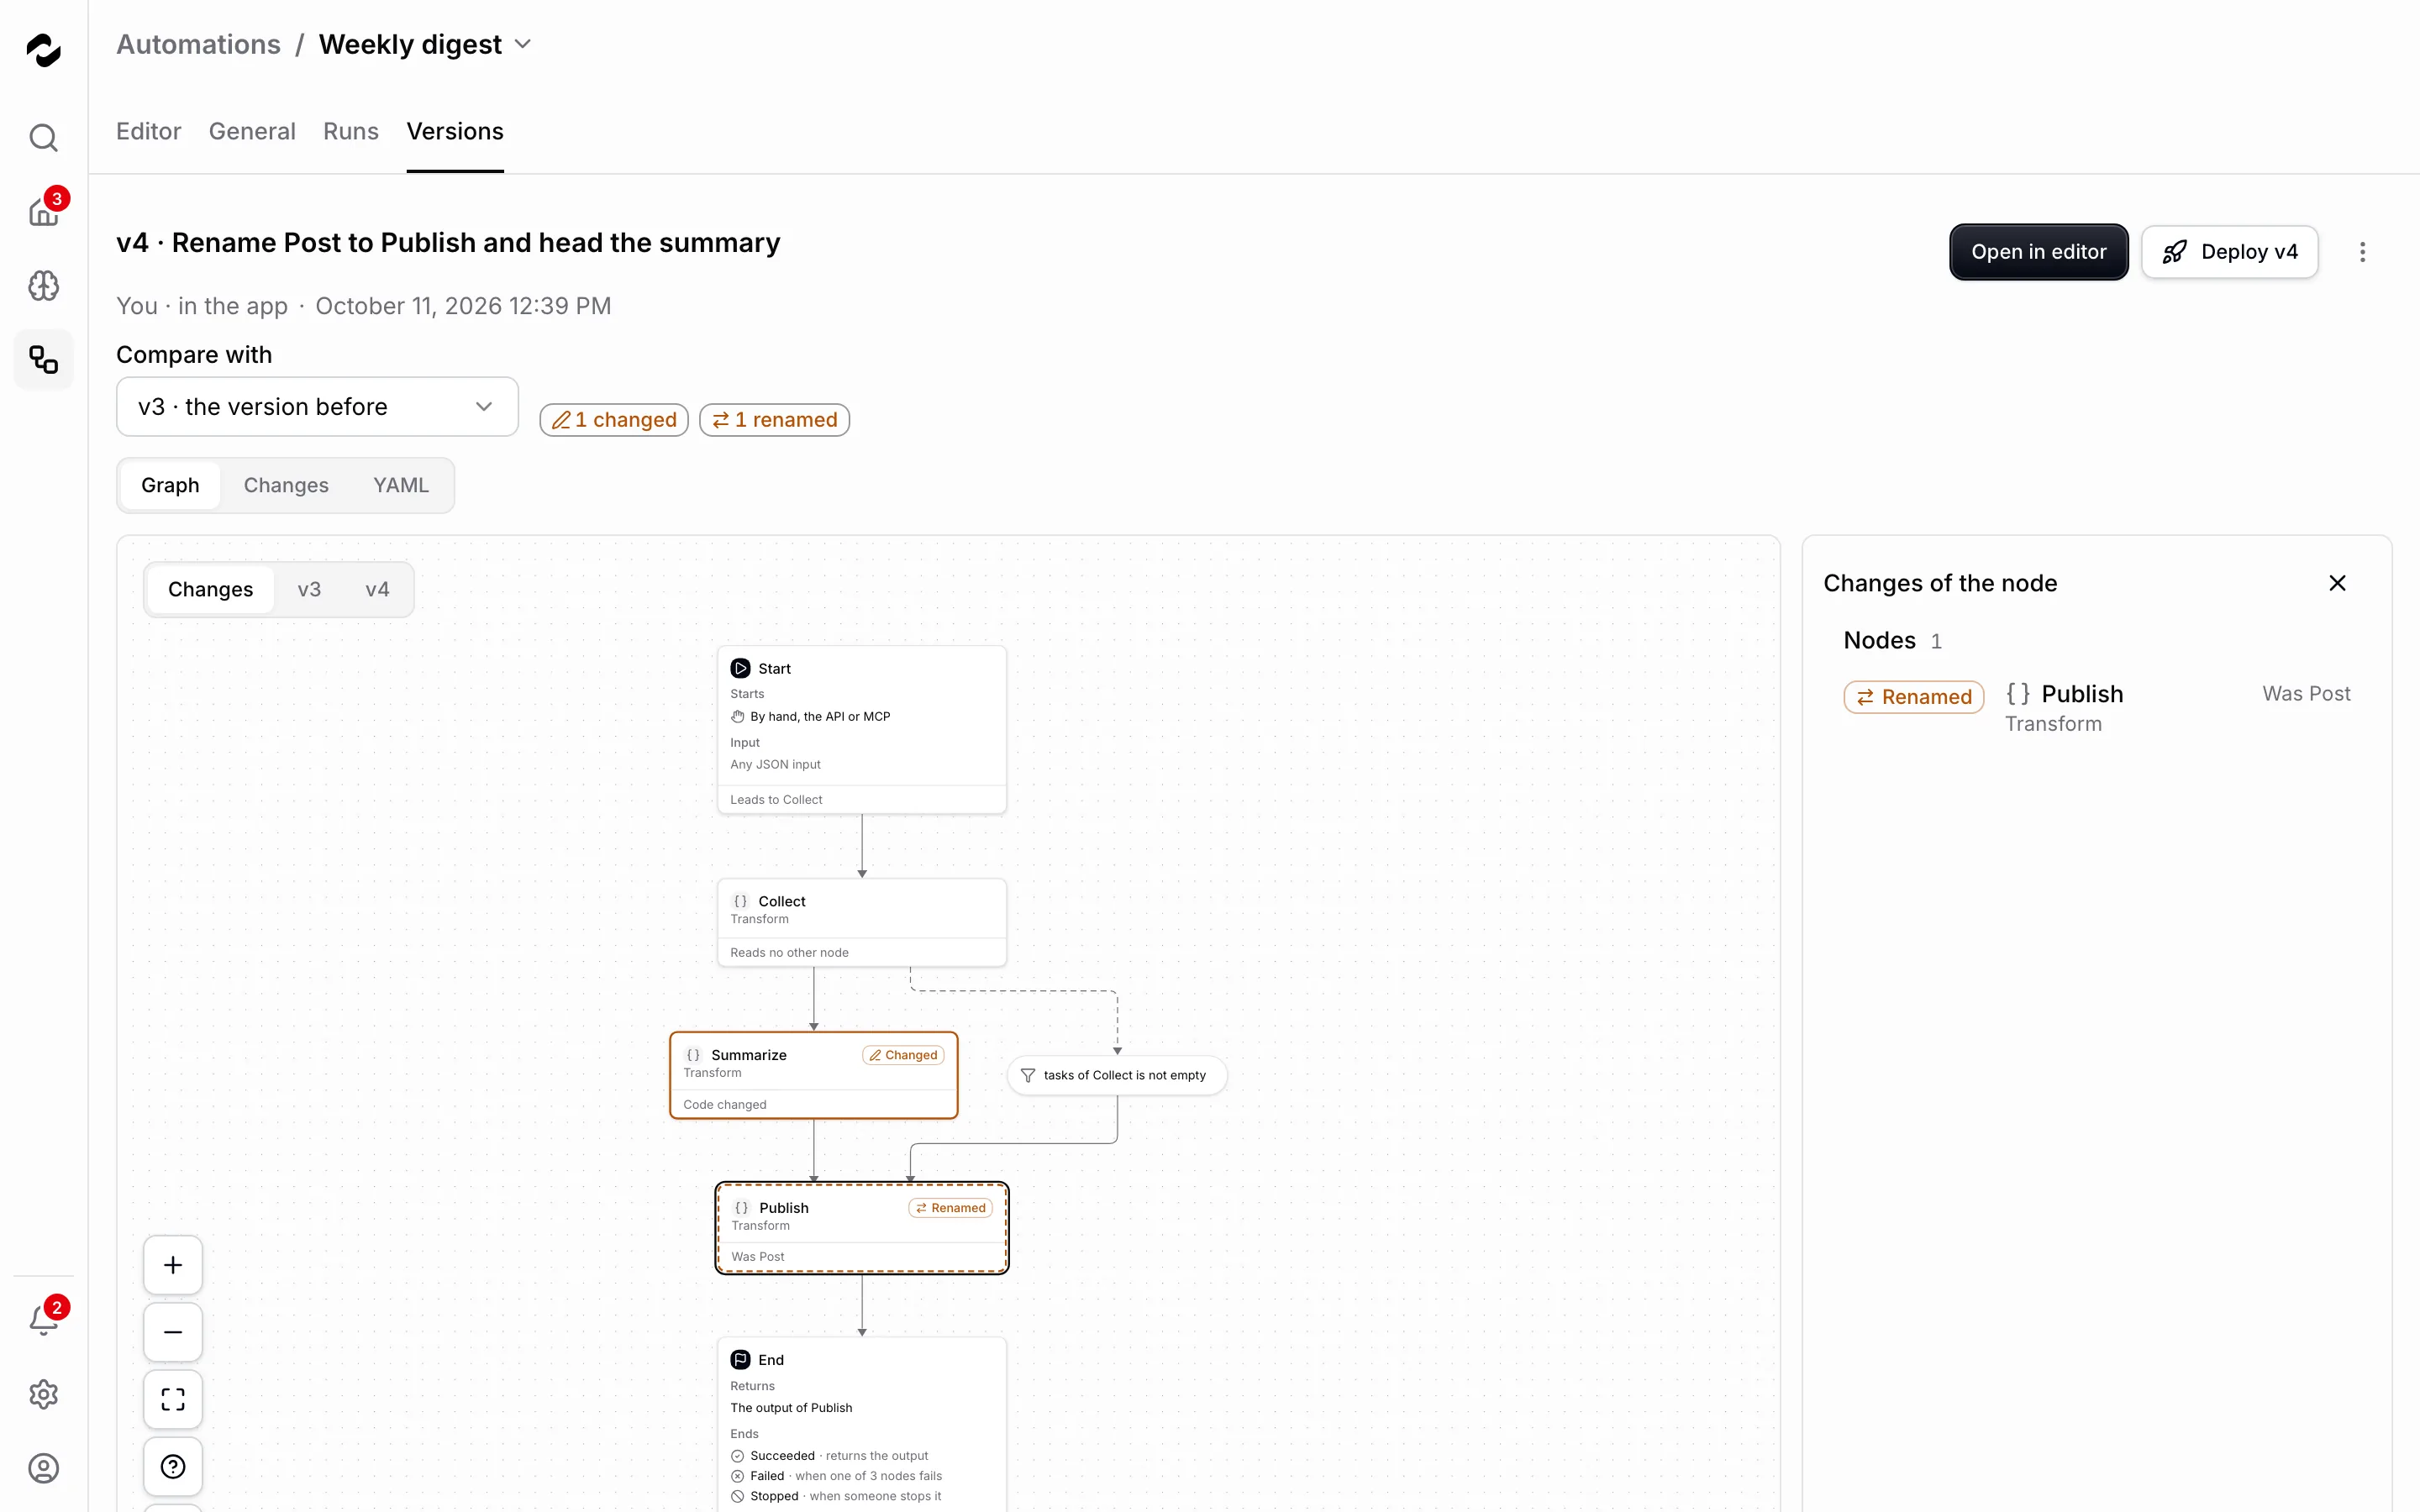2420x1512 pixels.
Task: Click Open in editor button
Action: pyautogui.click(x=2038, y=252)
